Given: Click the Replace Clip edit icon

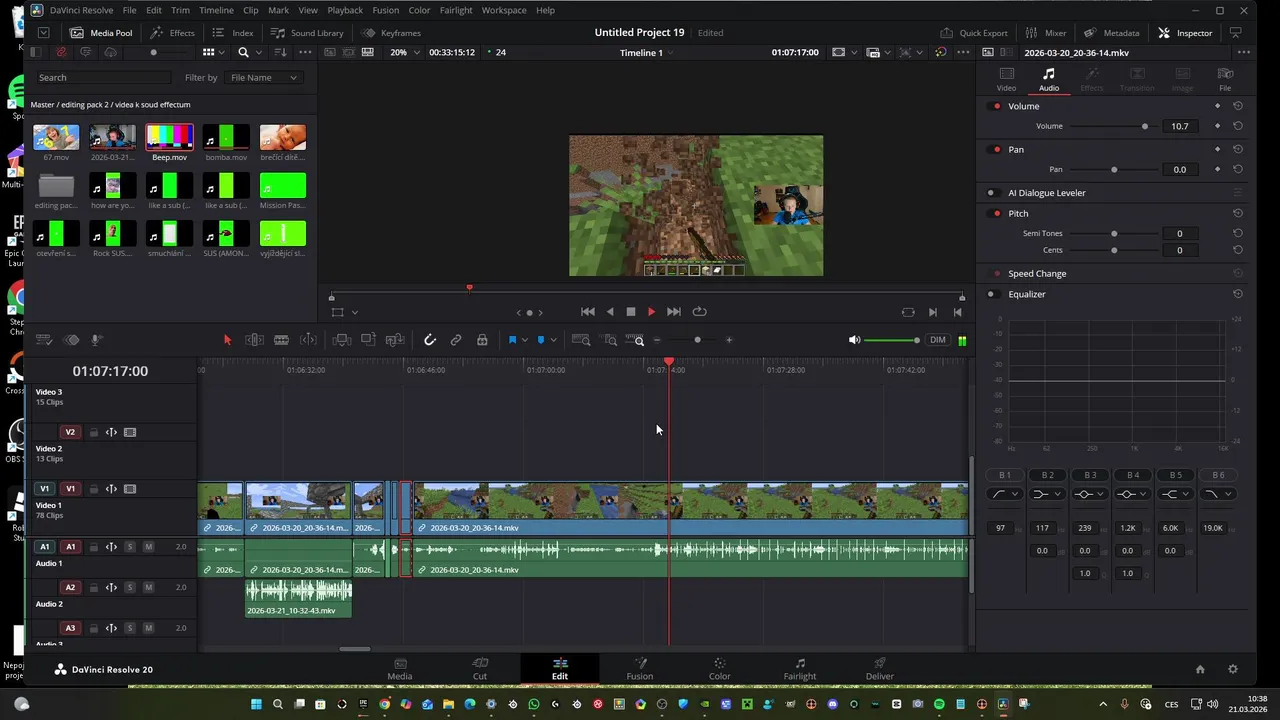Looking at the screenshot, I should tap(395, 340).
